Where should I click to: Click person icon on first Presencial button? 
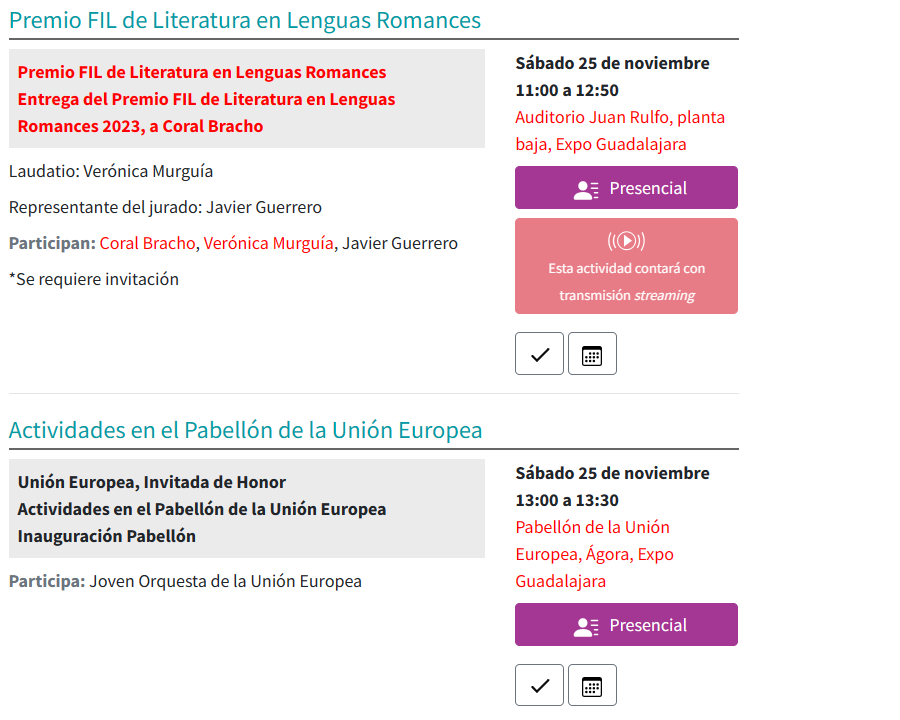tap(586, 189)
